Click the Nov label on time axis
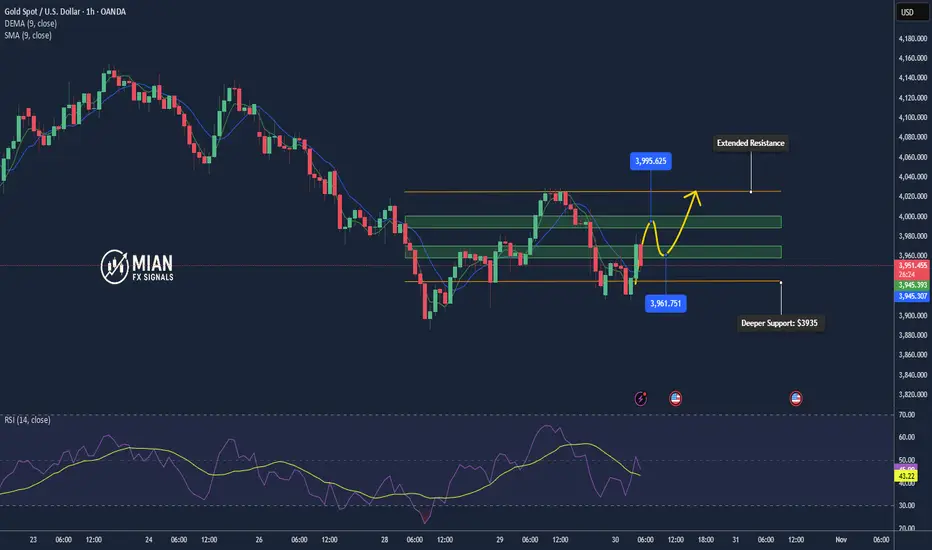The width and height of the screenshot is (932, 550). pyautogui.click(x=840, y=540)
